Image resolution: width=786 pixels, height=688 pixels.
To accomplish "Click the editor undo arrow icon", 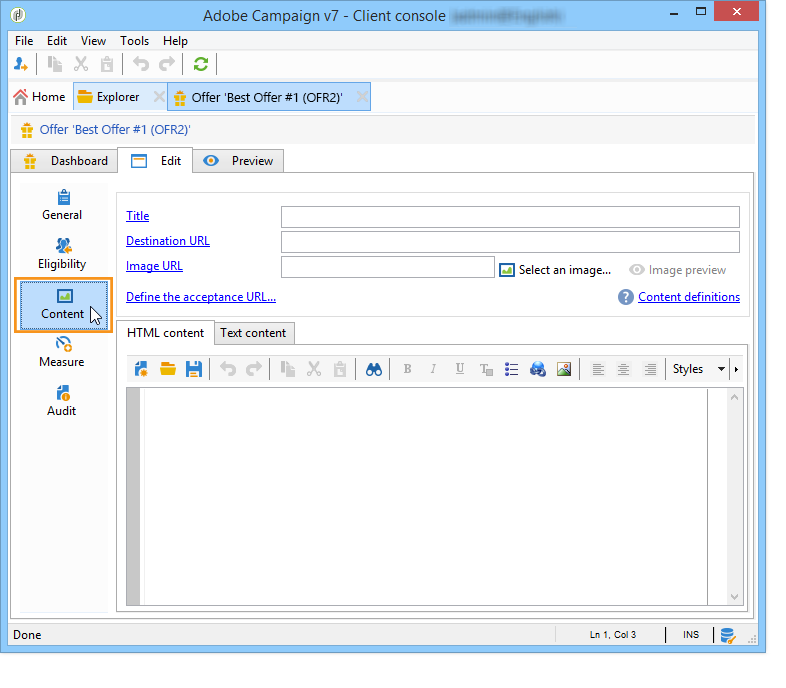I will [x=228, y=369].
